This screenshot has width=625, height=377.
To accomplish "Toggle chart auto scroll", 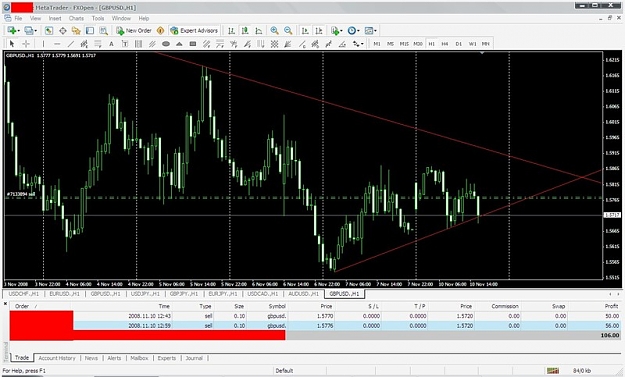I will tap(305, 30).
